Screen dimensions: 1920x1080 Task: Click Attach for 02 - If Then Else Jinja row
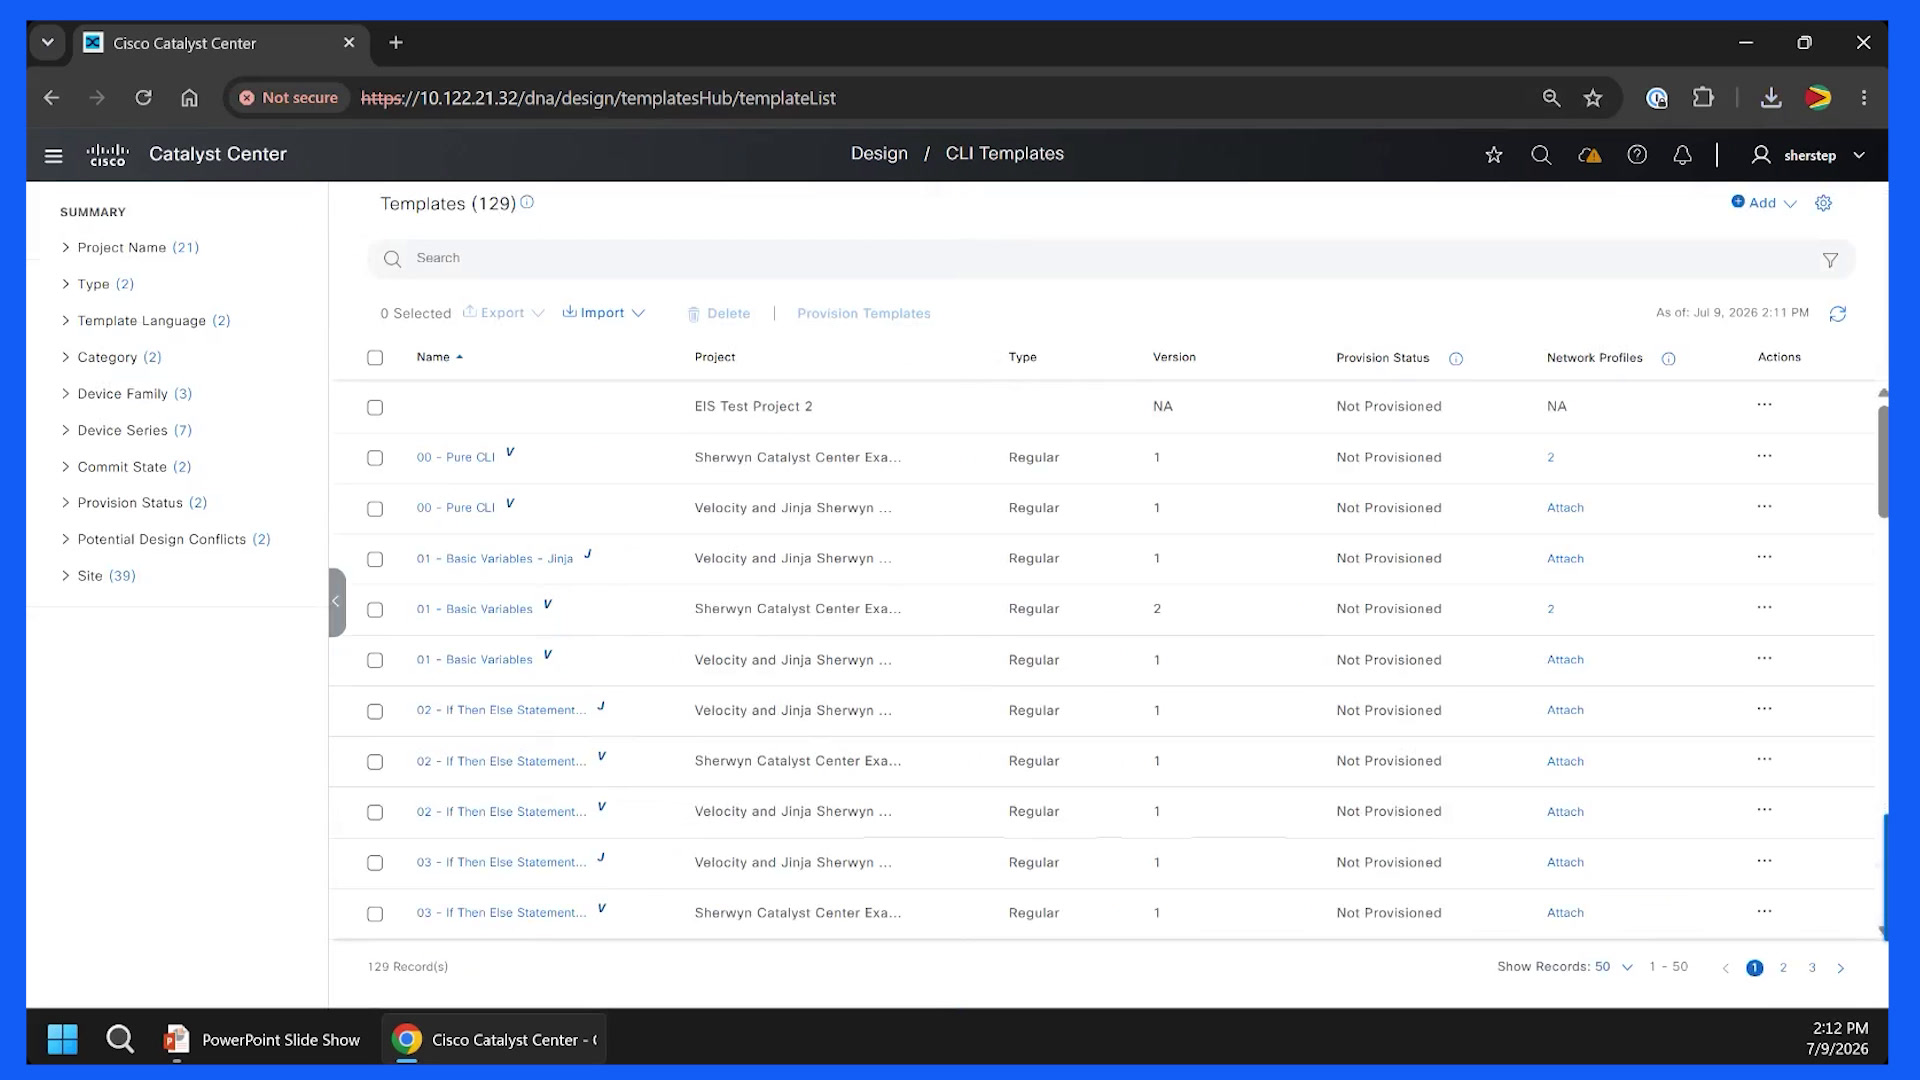point(1565,711)
